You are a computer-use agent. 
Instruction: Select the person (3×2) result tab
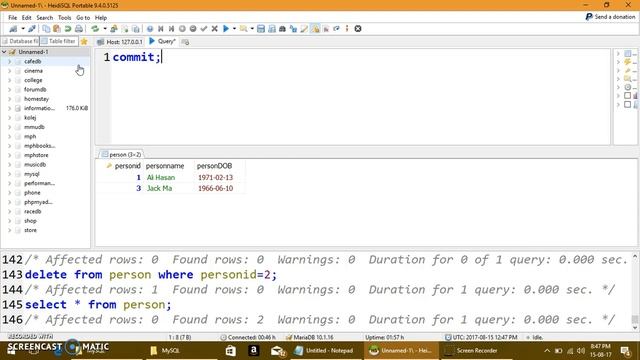click(121, 154)
